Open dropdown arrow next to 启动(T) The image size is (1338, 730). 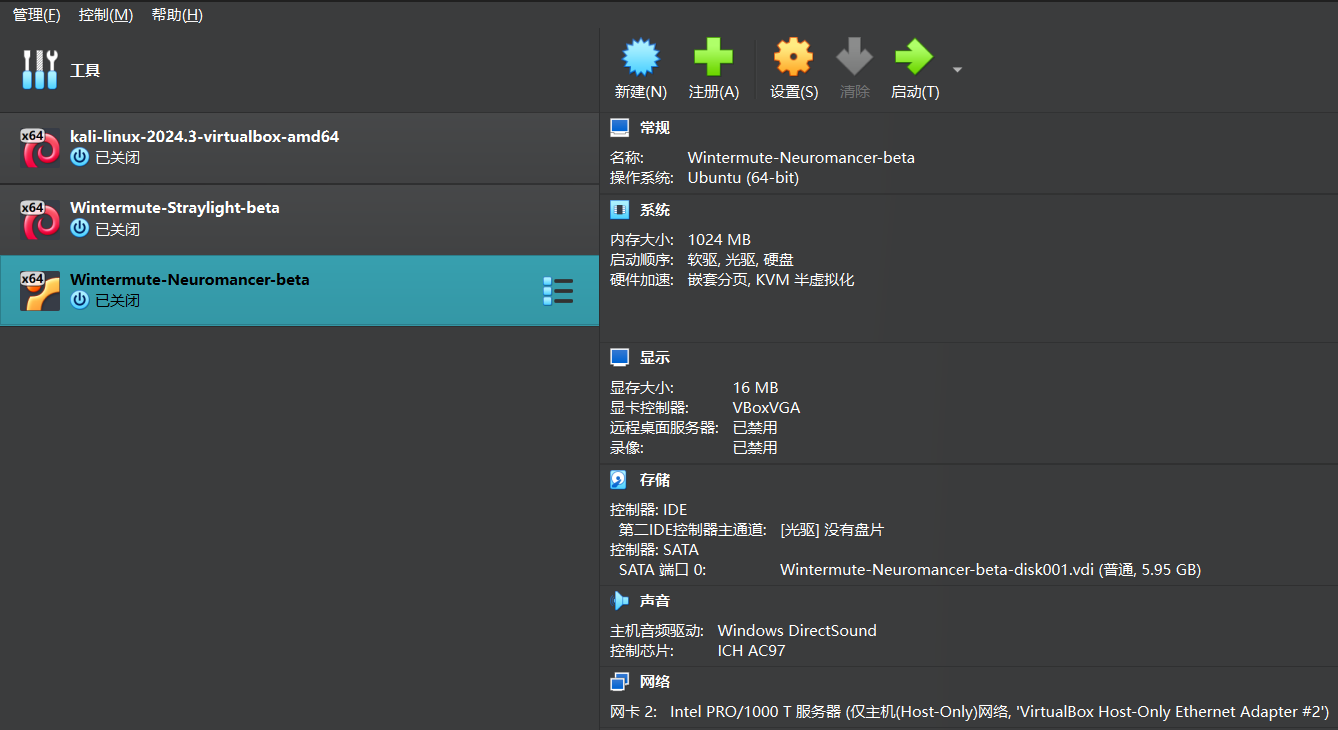click(x=957, y=70)
